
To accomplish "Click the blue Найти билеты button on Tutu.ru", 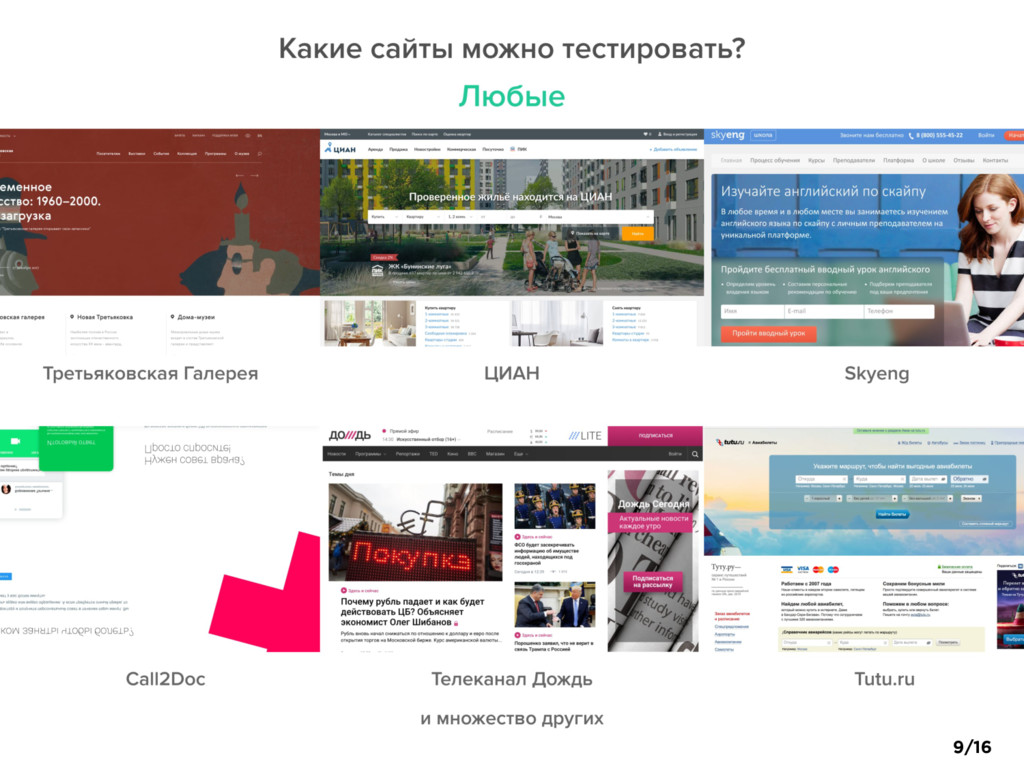I will coord(892,515).
